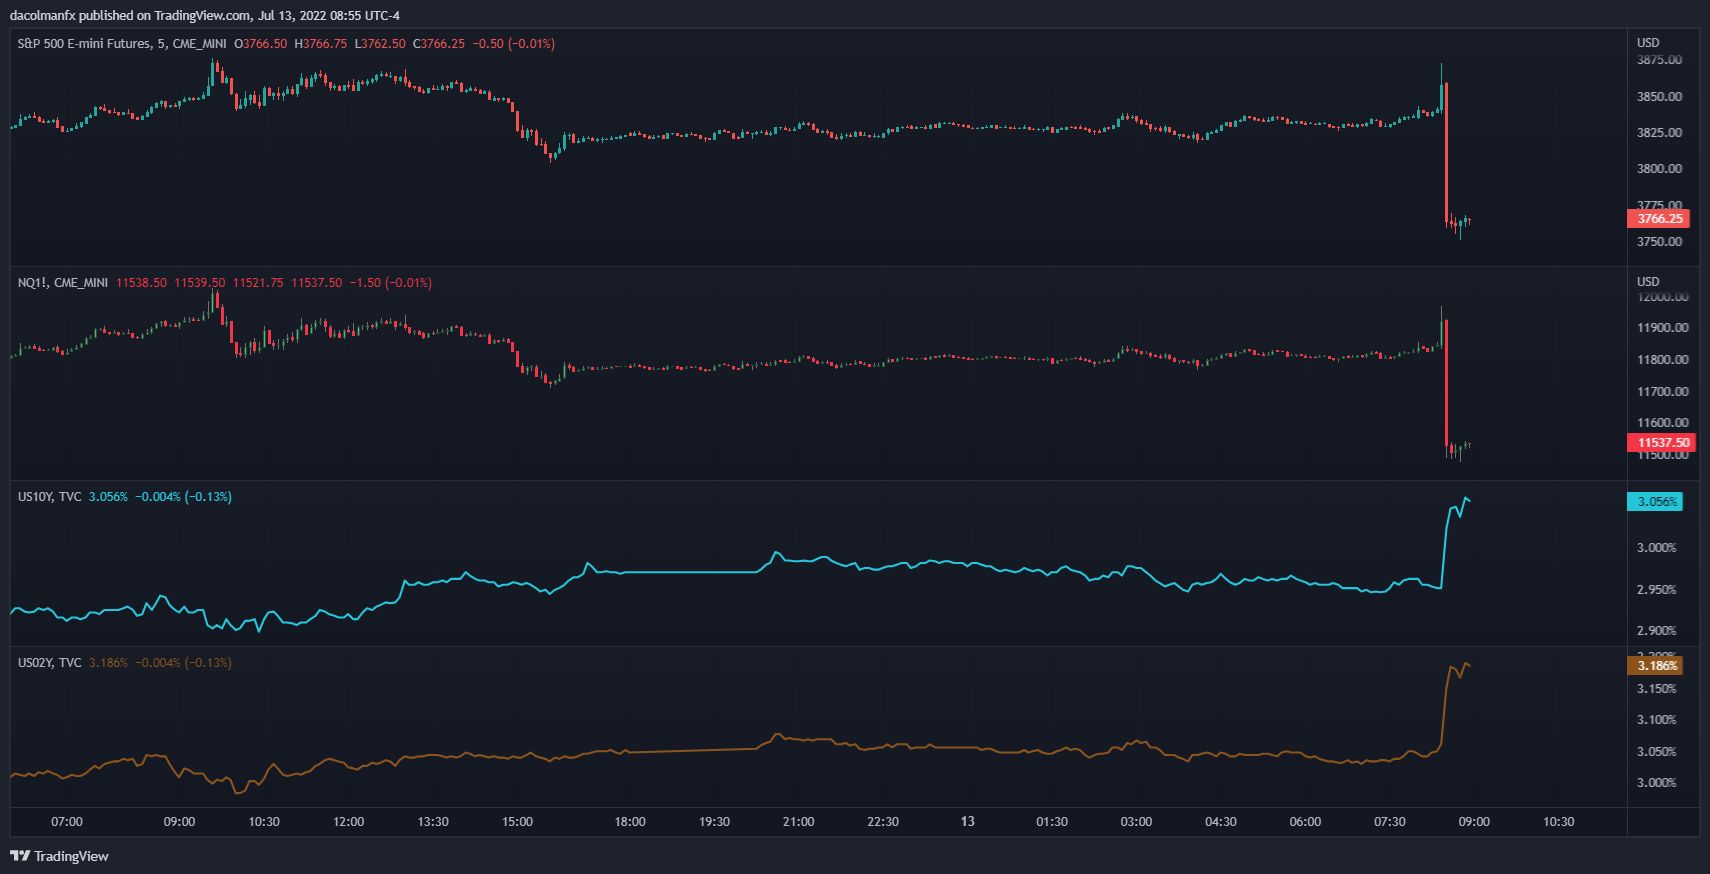Click the 3766.25 last price tag
This screenshot has width=1710, height=874.
tap(1659, 219)
